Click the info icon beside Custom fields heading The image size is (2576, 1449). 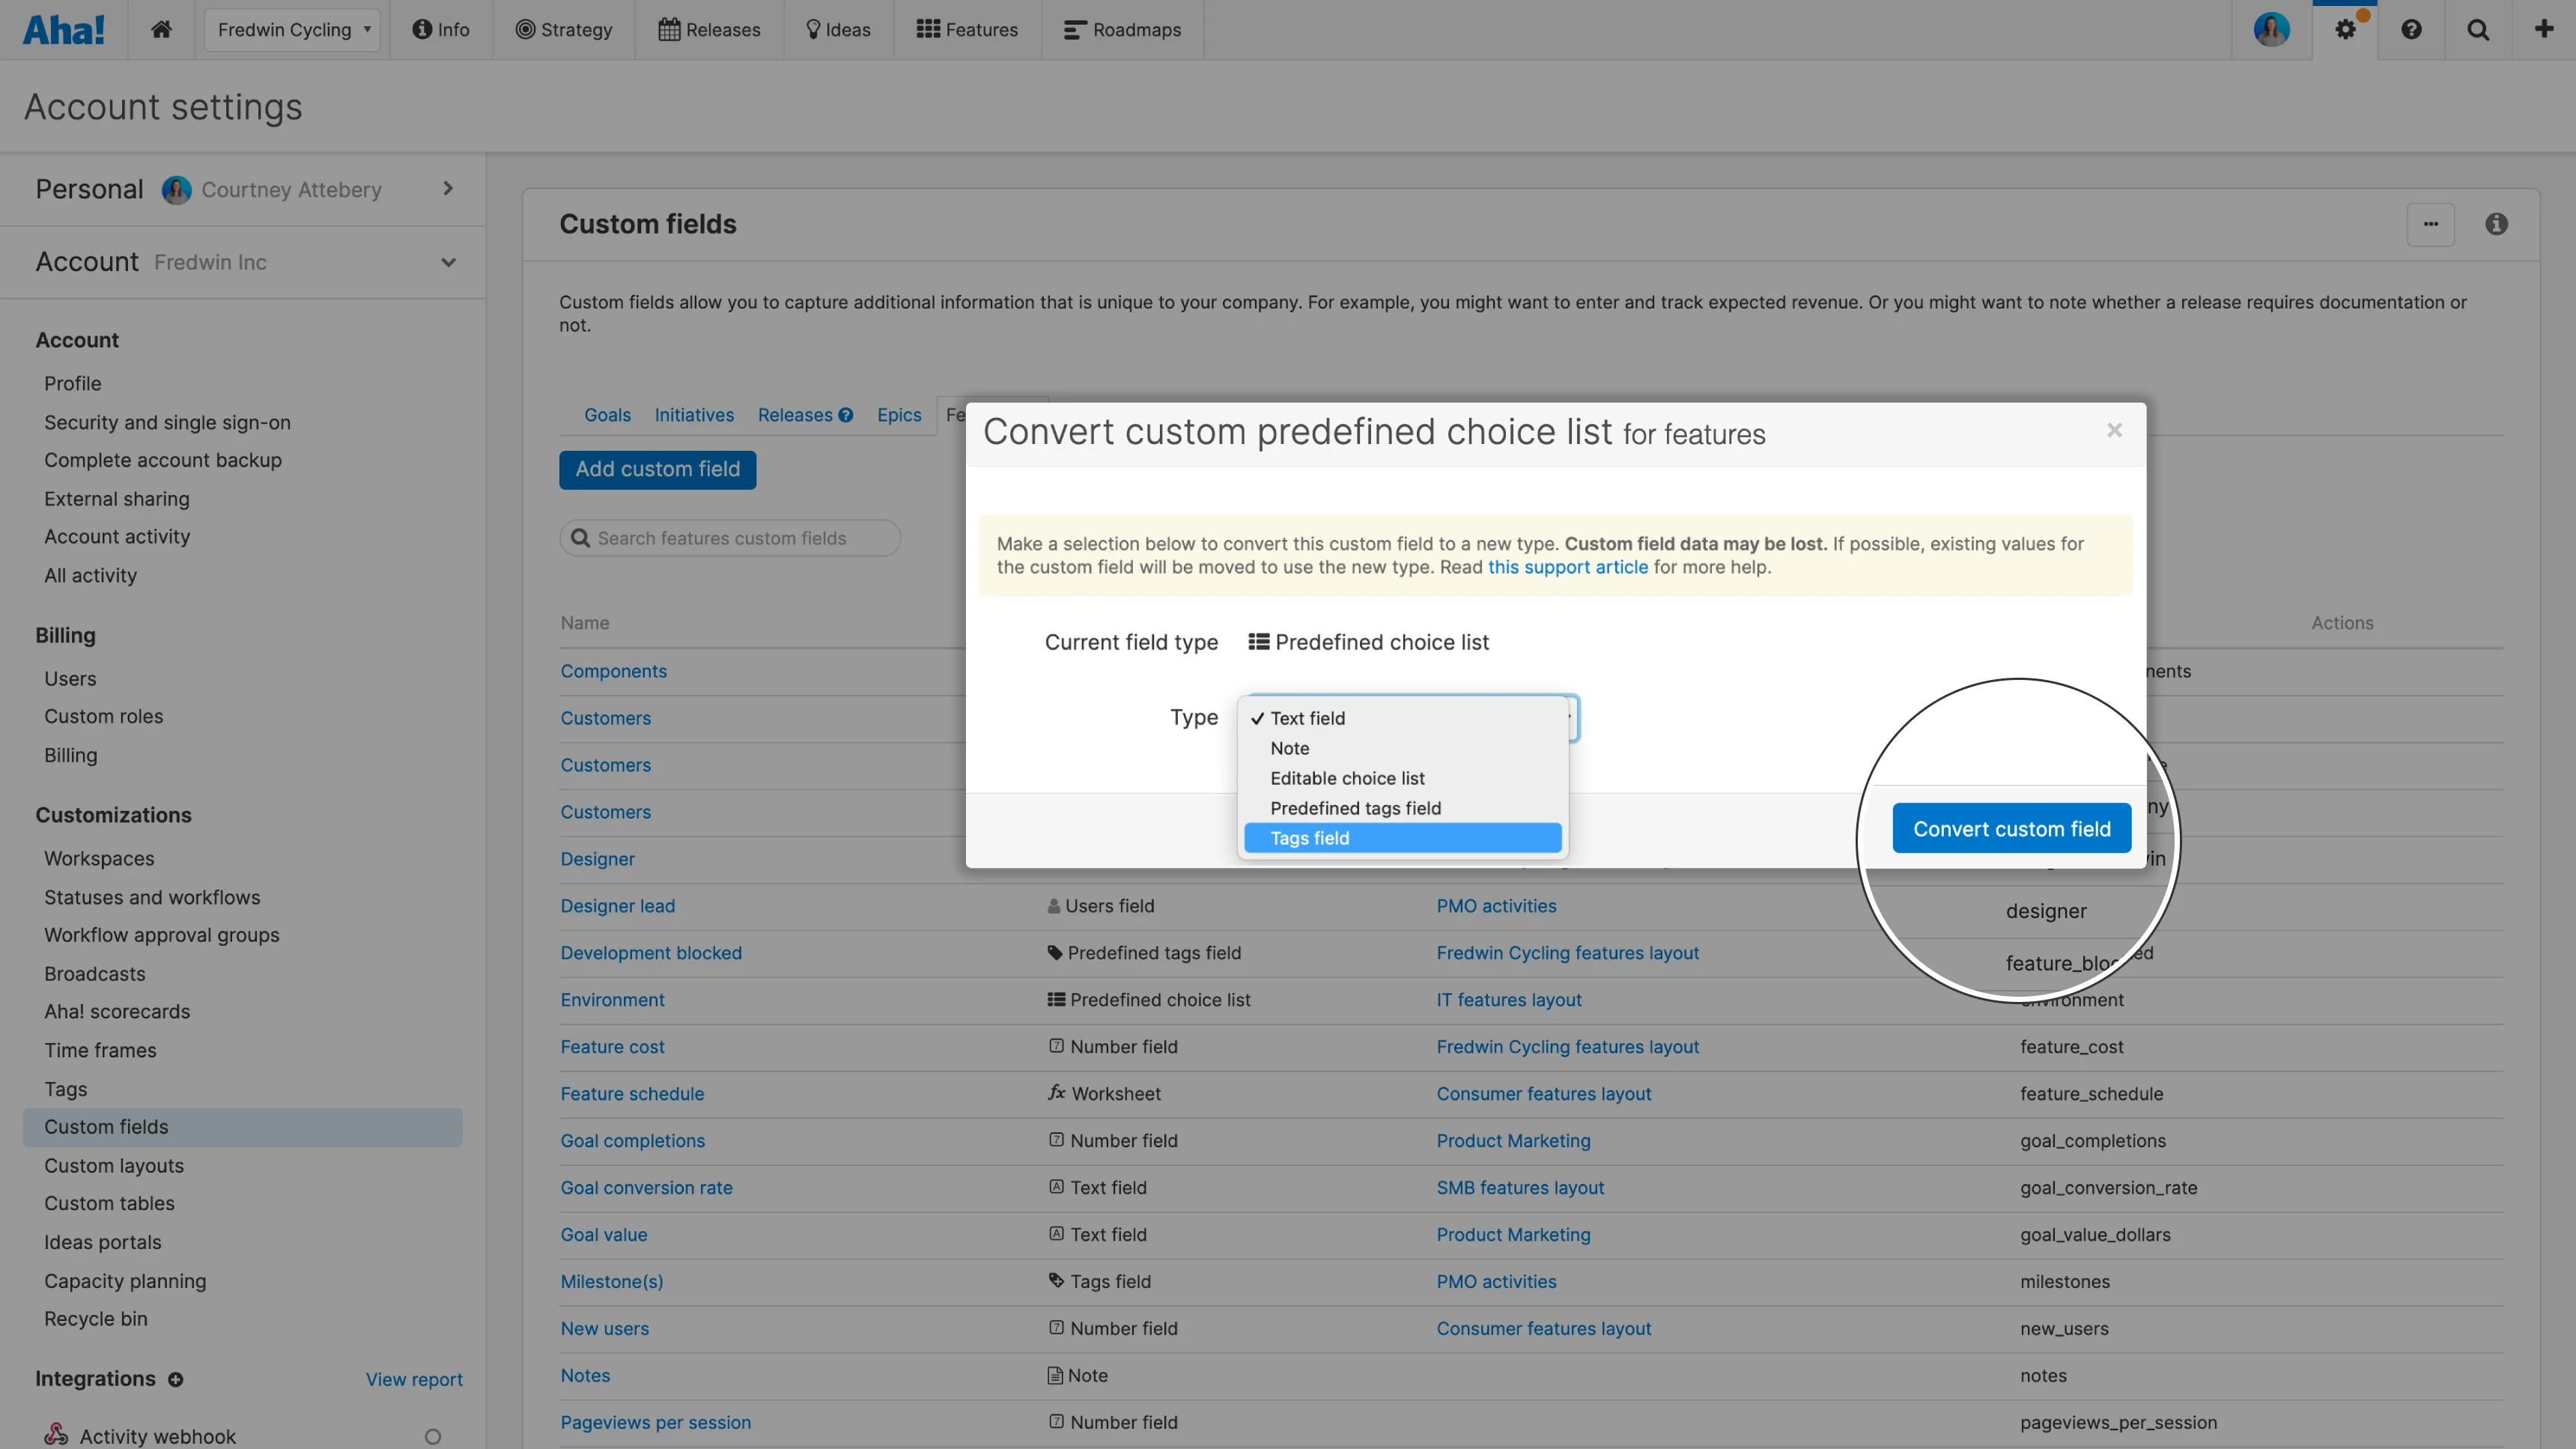click(2496, 224)
